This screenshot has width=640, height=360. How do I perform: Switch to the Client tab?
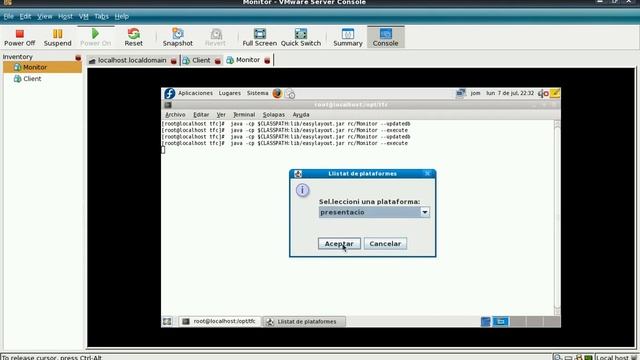(x=201, y=60)
